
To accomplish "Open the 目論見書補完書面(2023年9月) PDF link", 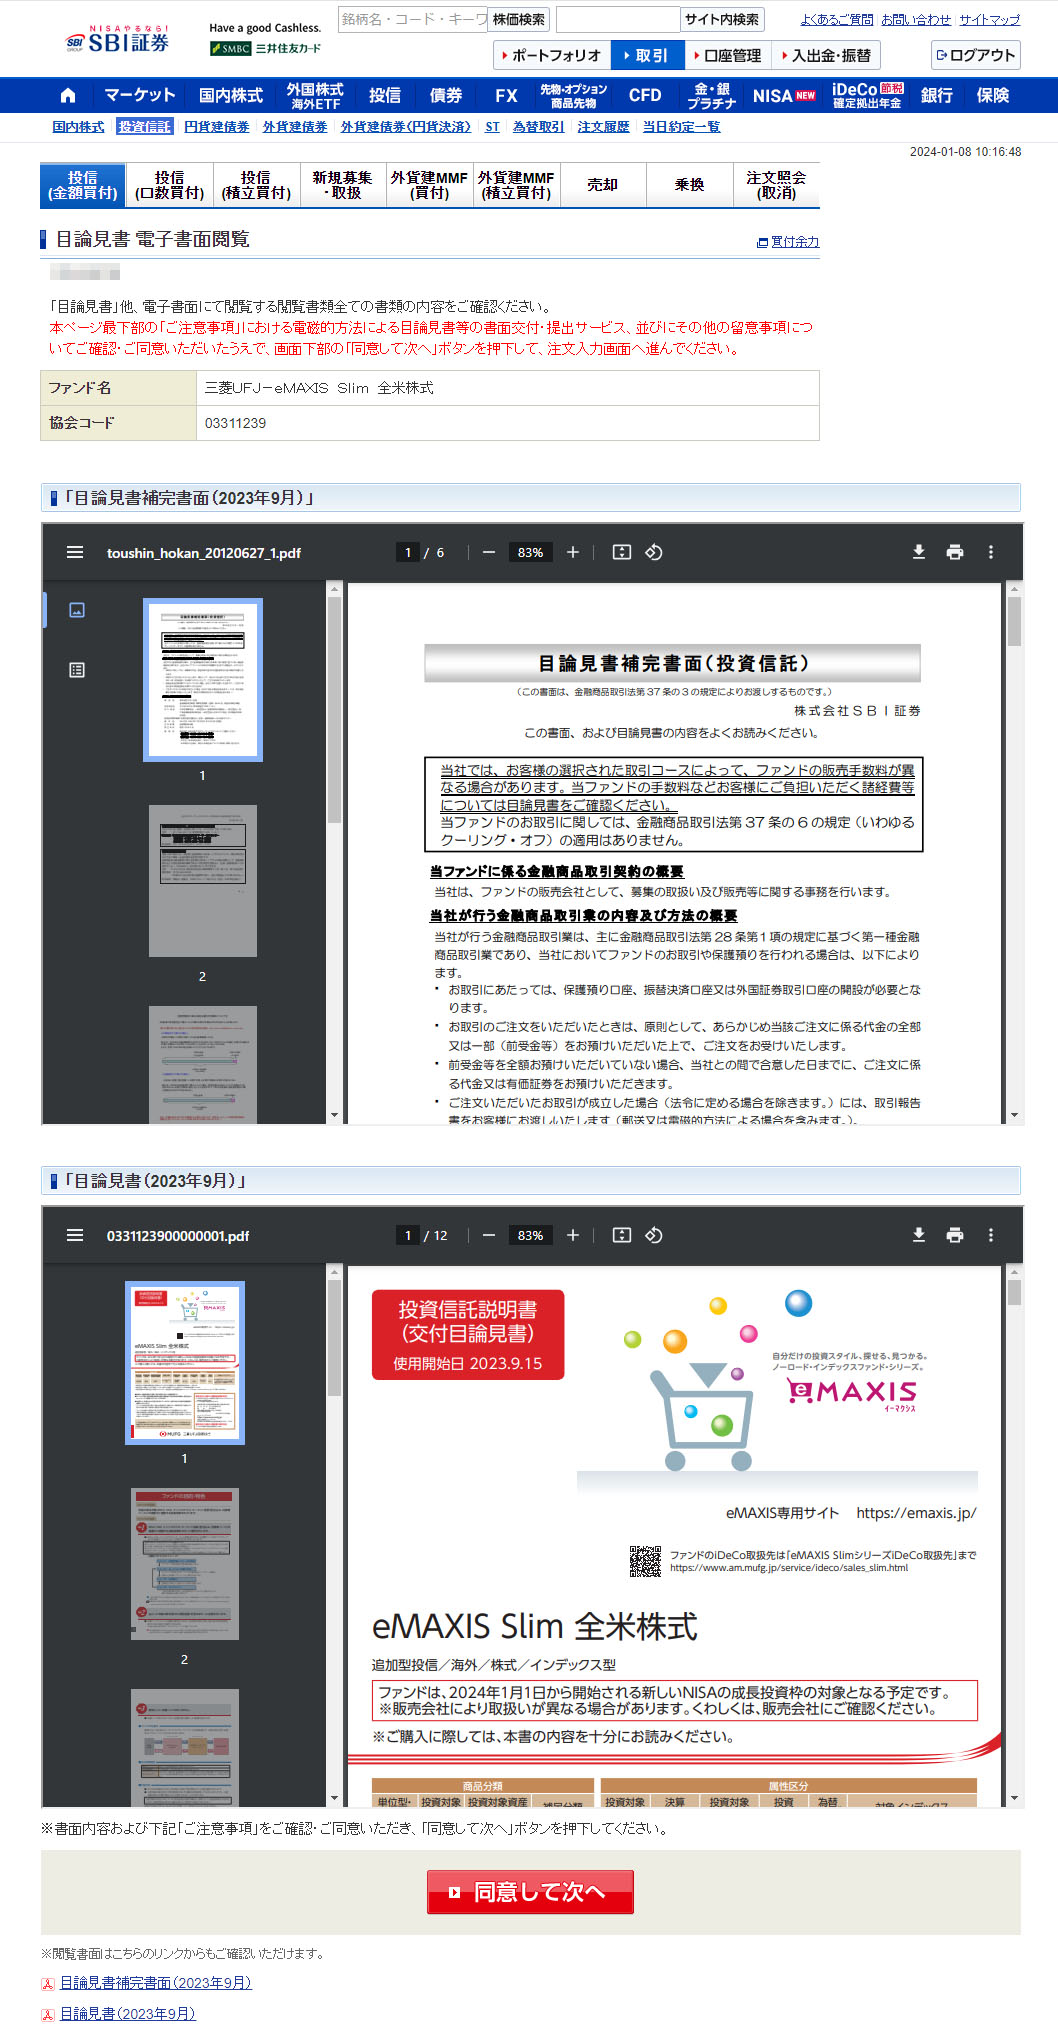I will pos(155,1982).
